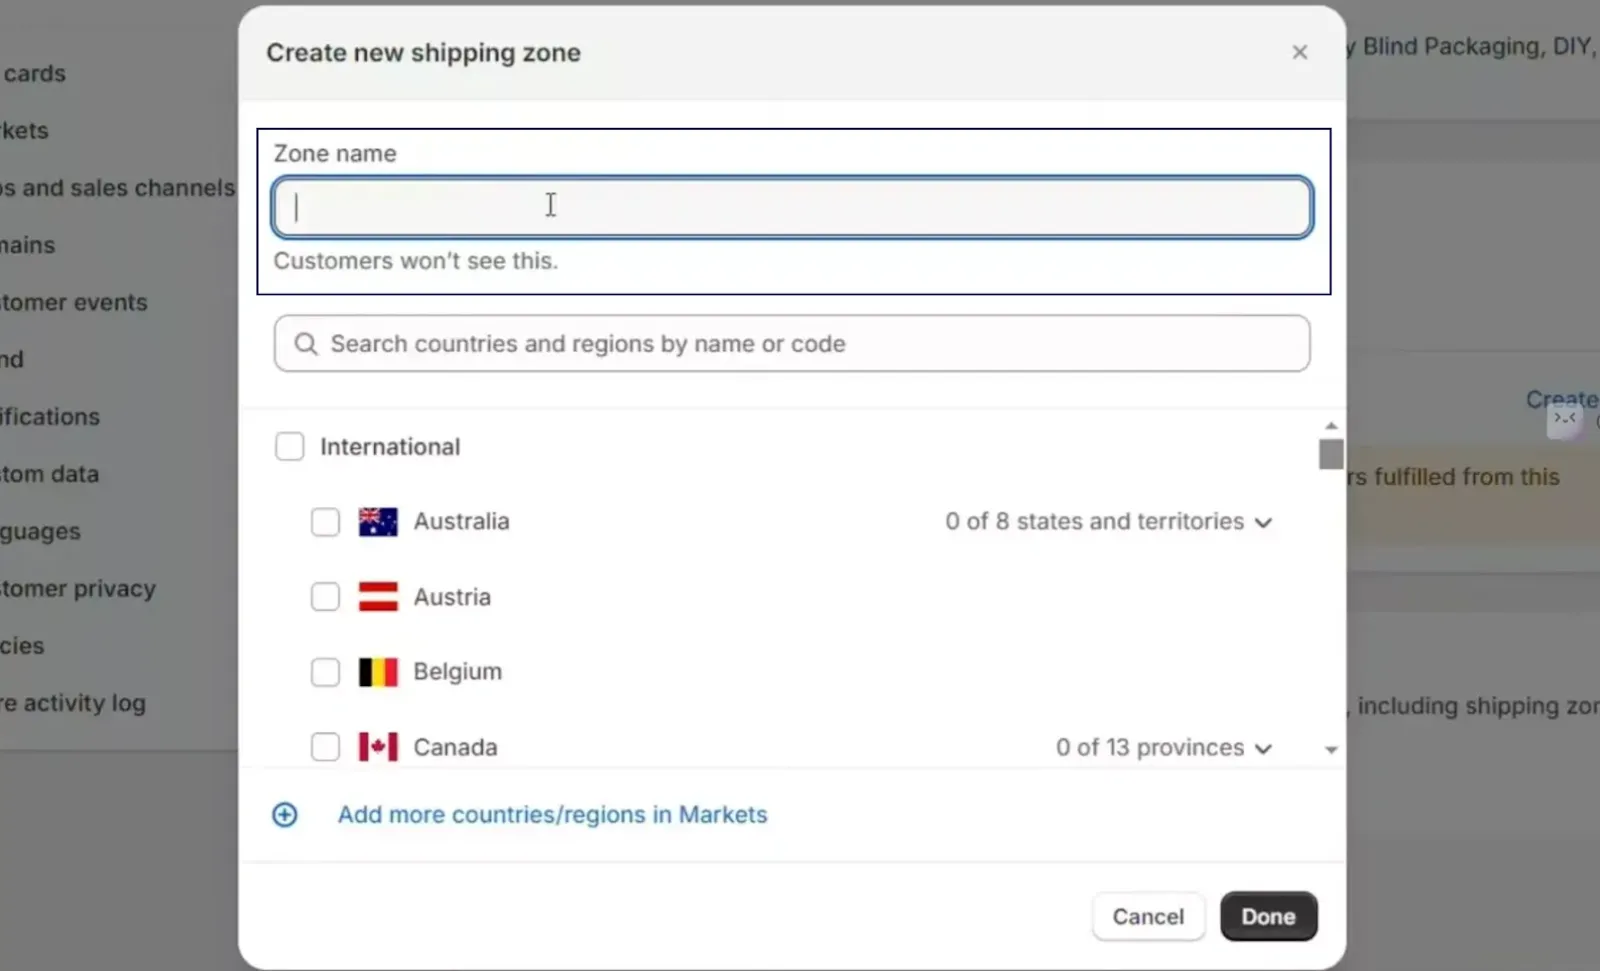Open the apps and sales channels sidebar item
The height and width of the screenshot is (971, 1600).
click(x=118, y=188)
